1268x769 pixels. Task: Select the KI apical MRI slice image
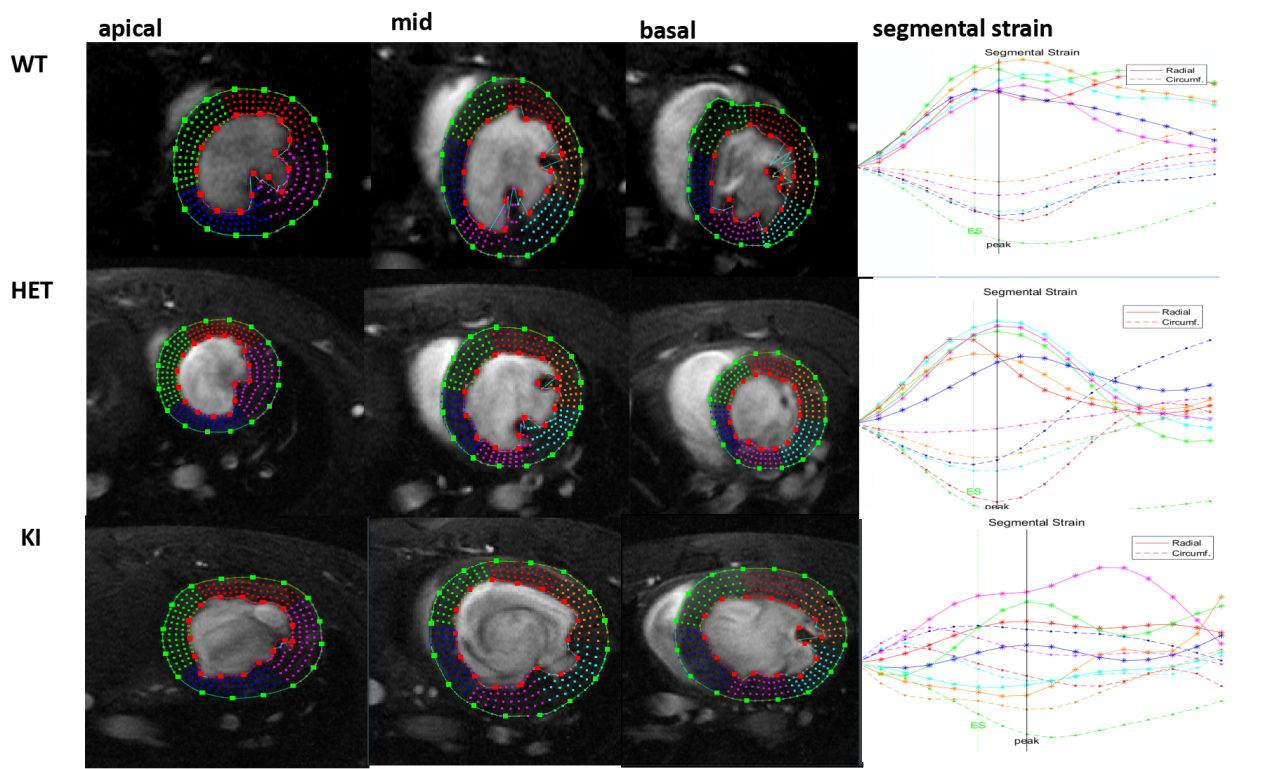click(227, 641)
